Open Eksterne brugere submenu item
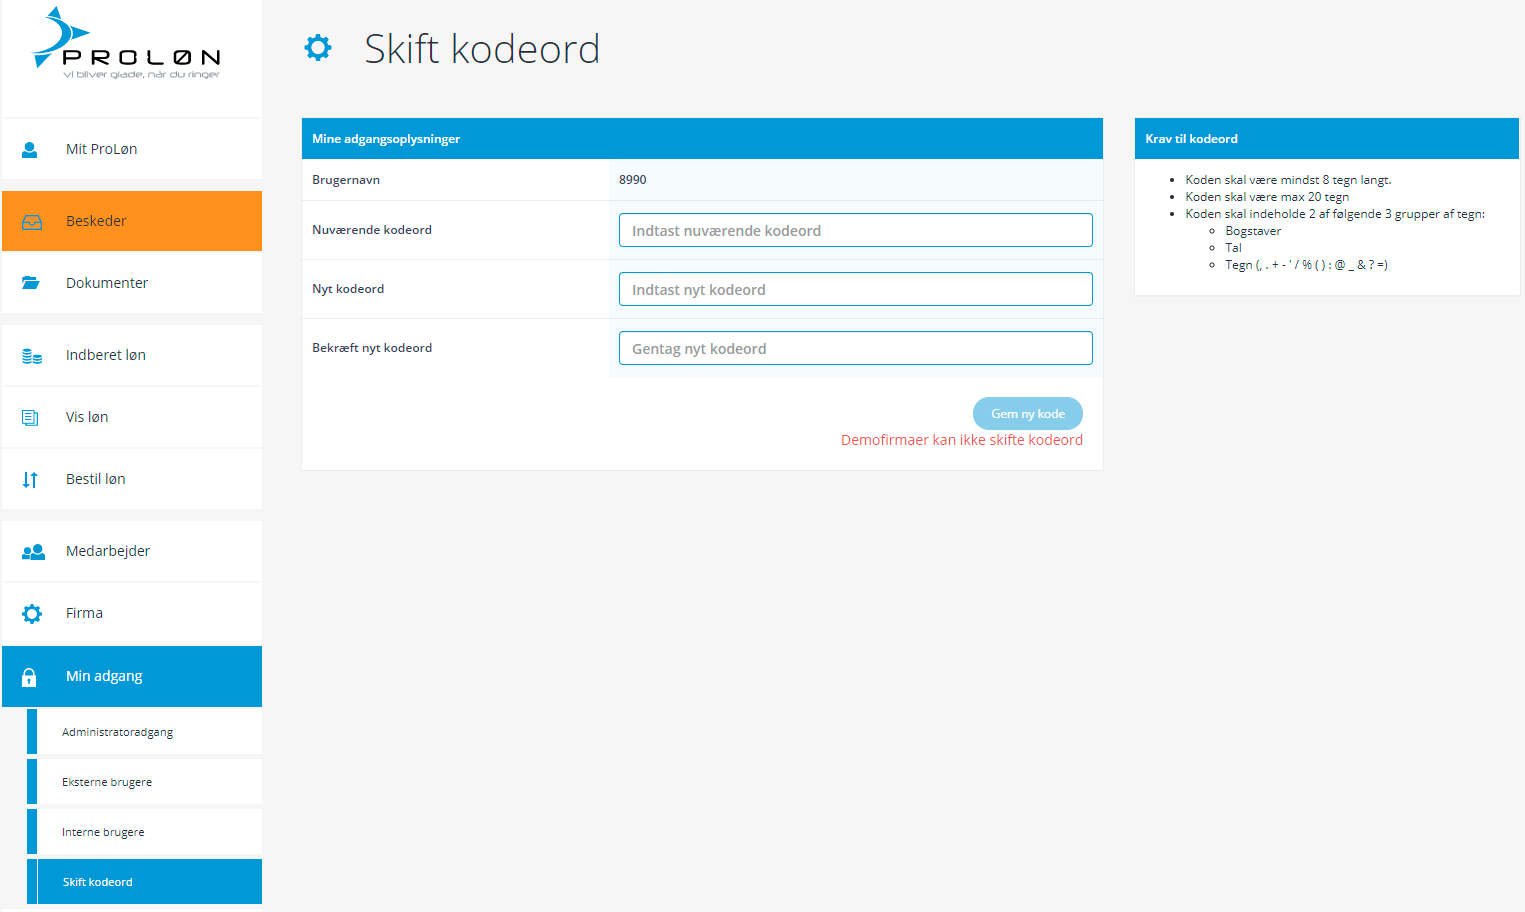Viewport: 1525px width, 912px height. (x=107, y=782)
